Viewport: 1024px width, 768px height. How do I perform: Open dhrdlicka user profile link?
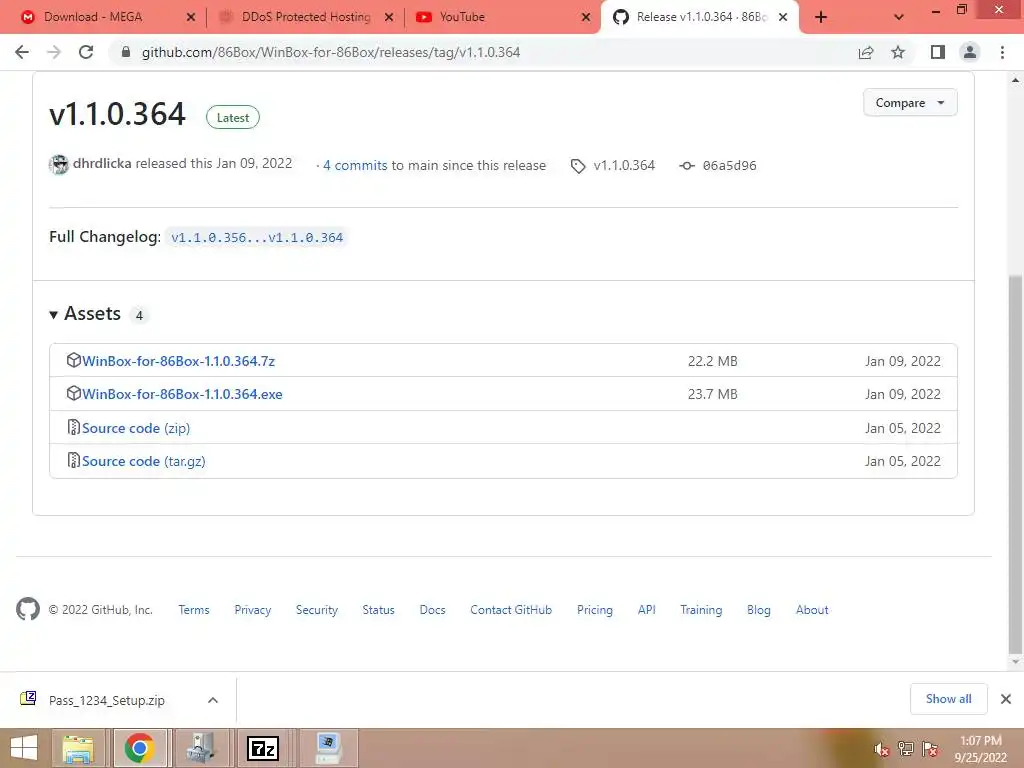coord(102,163)
